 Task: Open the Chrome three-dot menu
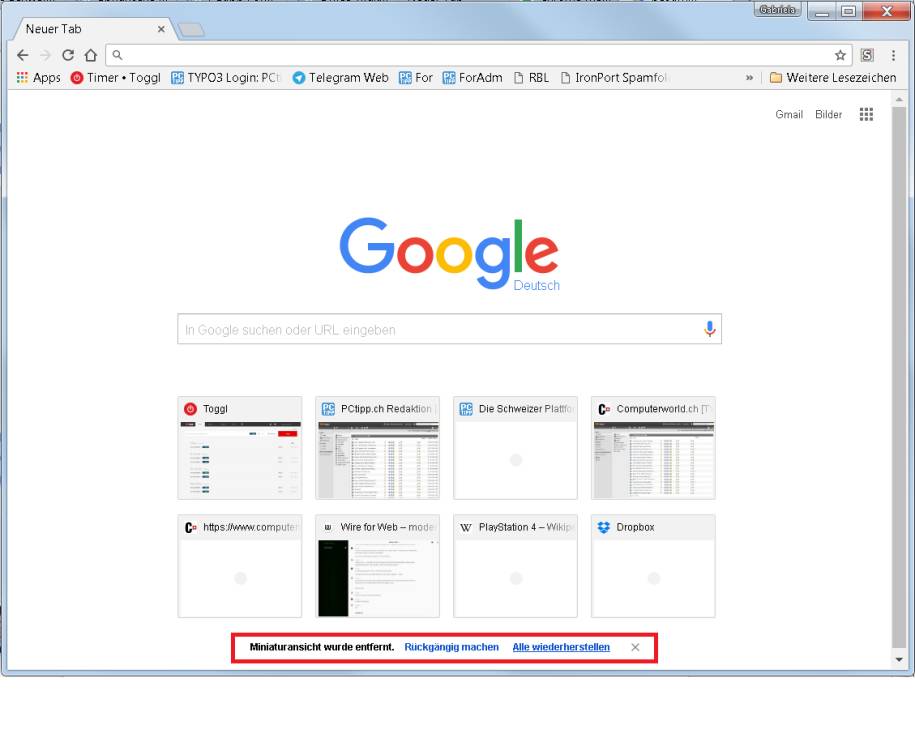(893, 55)
